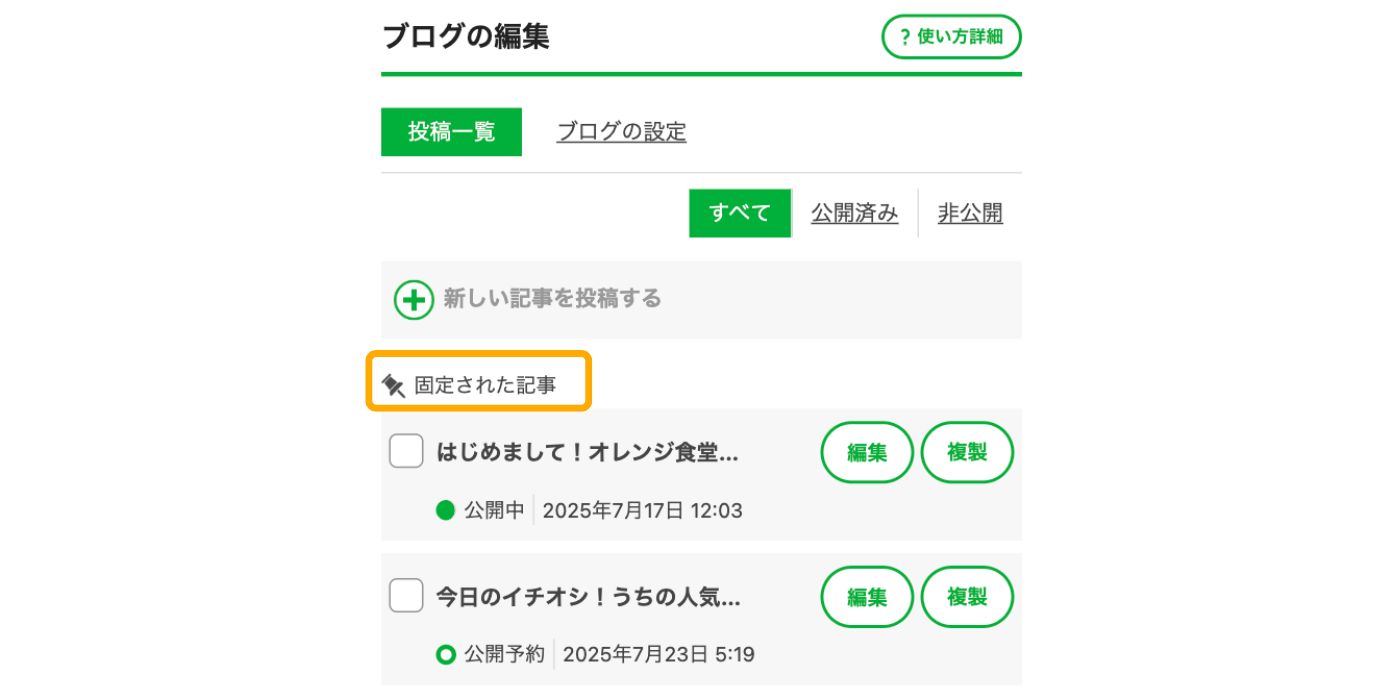This screenshot has width=1400, height=700.
Task: Open the 今日のイチオシ！うちの人気 post title
Action: pyautogui.click(x=588, y=597)
